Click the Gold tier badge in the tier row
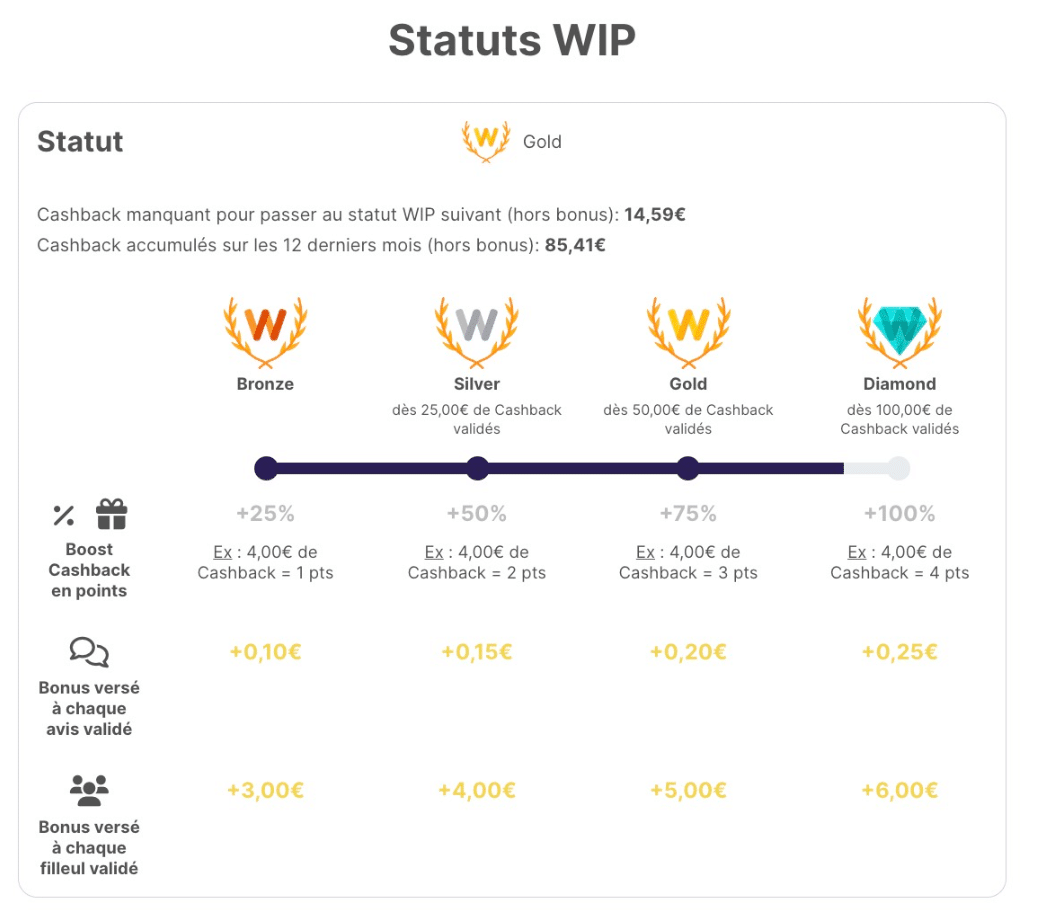 tap(688, 328)
